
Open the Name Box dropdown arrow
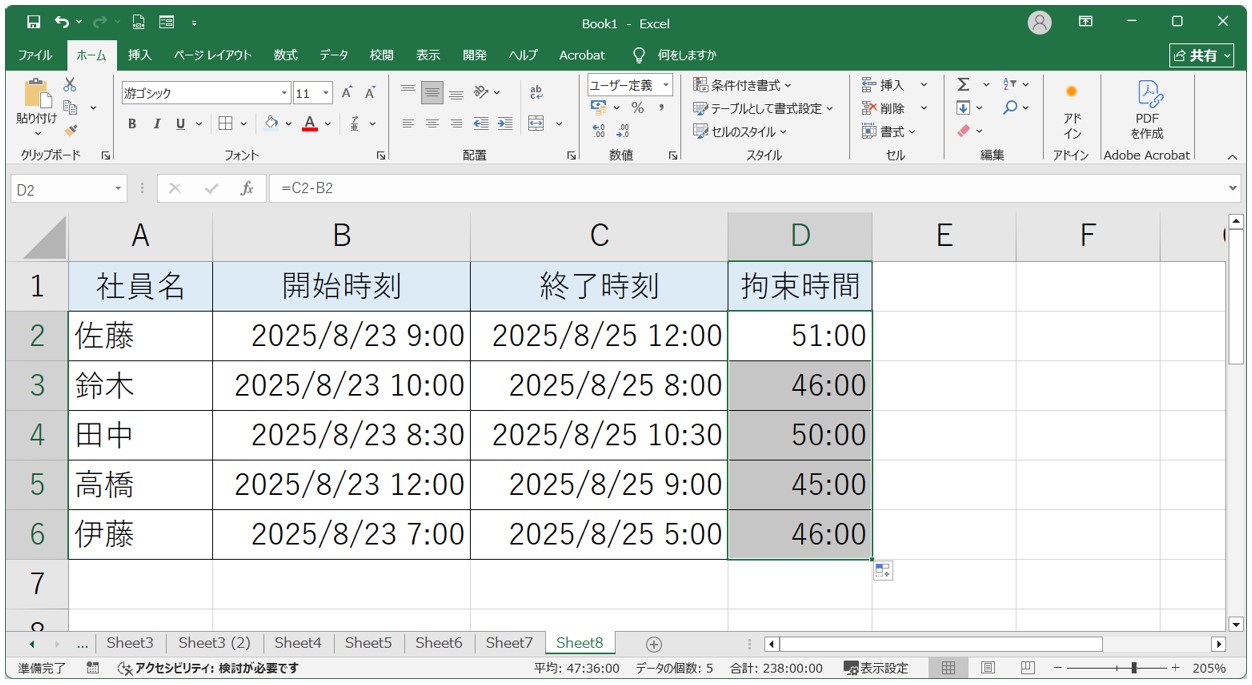point(119,188)
